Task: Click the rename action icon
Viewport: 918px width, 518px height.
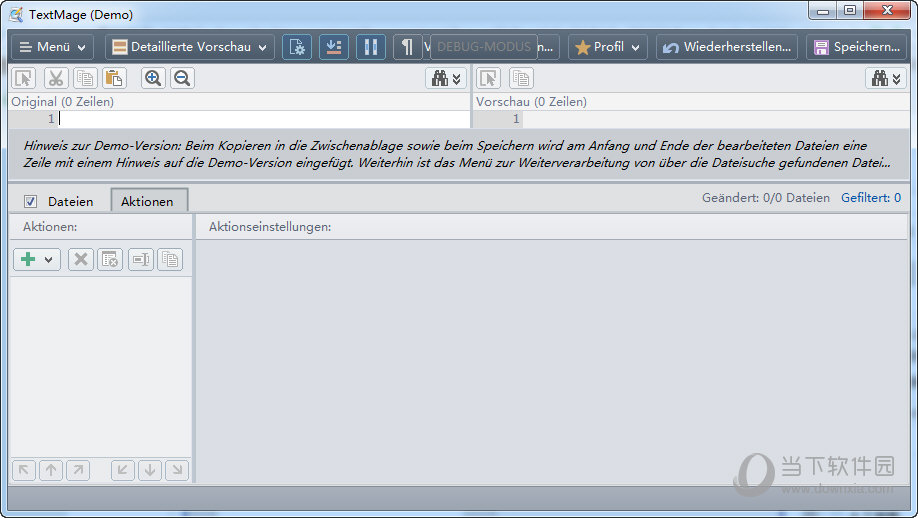Action: 141,259
